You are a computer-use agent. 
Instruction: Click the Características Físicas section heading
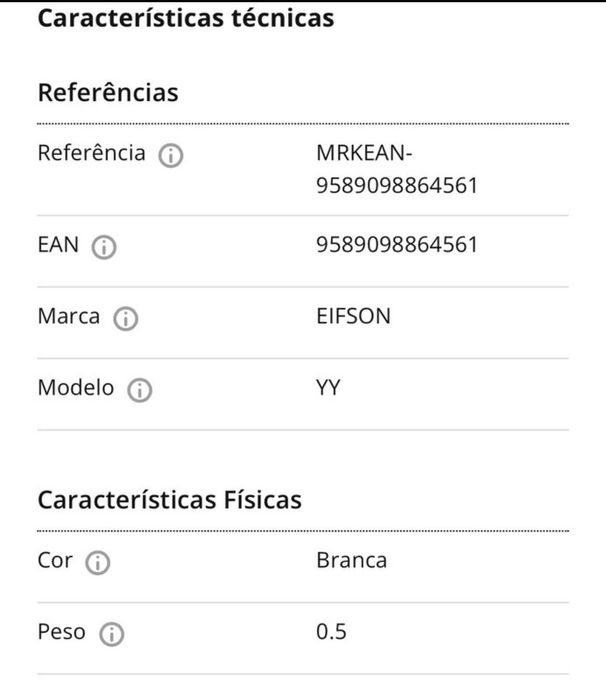pos(169,500)
